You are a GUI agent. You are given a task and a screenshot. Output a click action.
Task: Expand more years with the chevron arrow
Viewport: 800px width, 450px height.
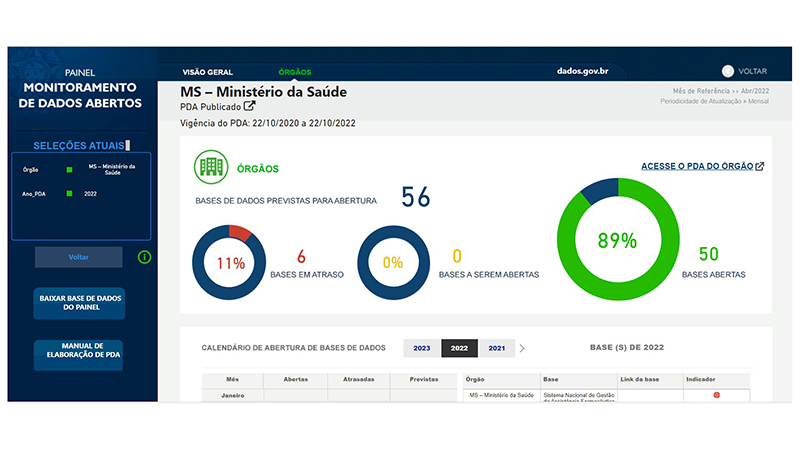pos(522,348)
